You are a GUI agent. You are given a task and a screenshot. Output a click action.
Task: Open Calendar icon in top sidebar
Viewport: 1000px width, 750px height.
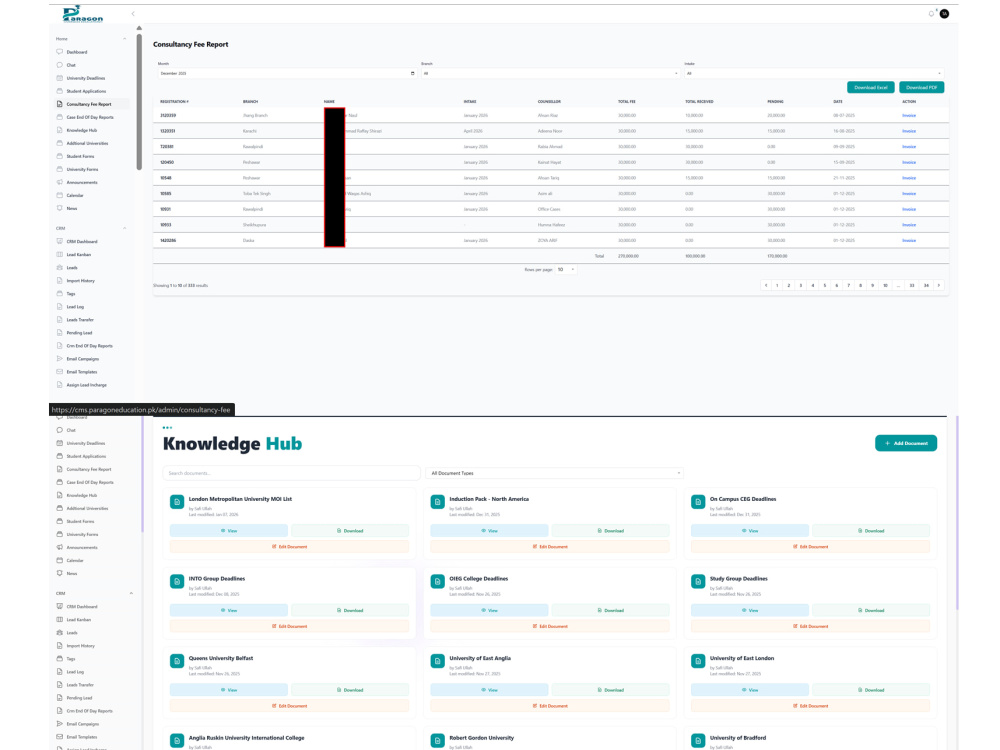tap(59, 195)
